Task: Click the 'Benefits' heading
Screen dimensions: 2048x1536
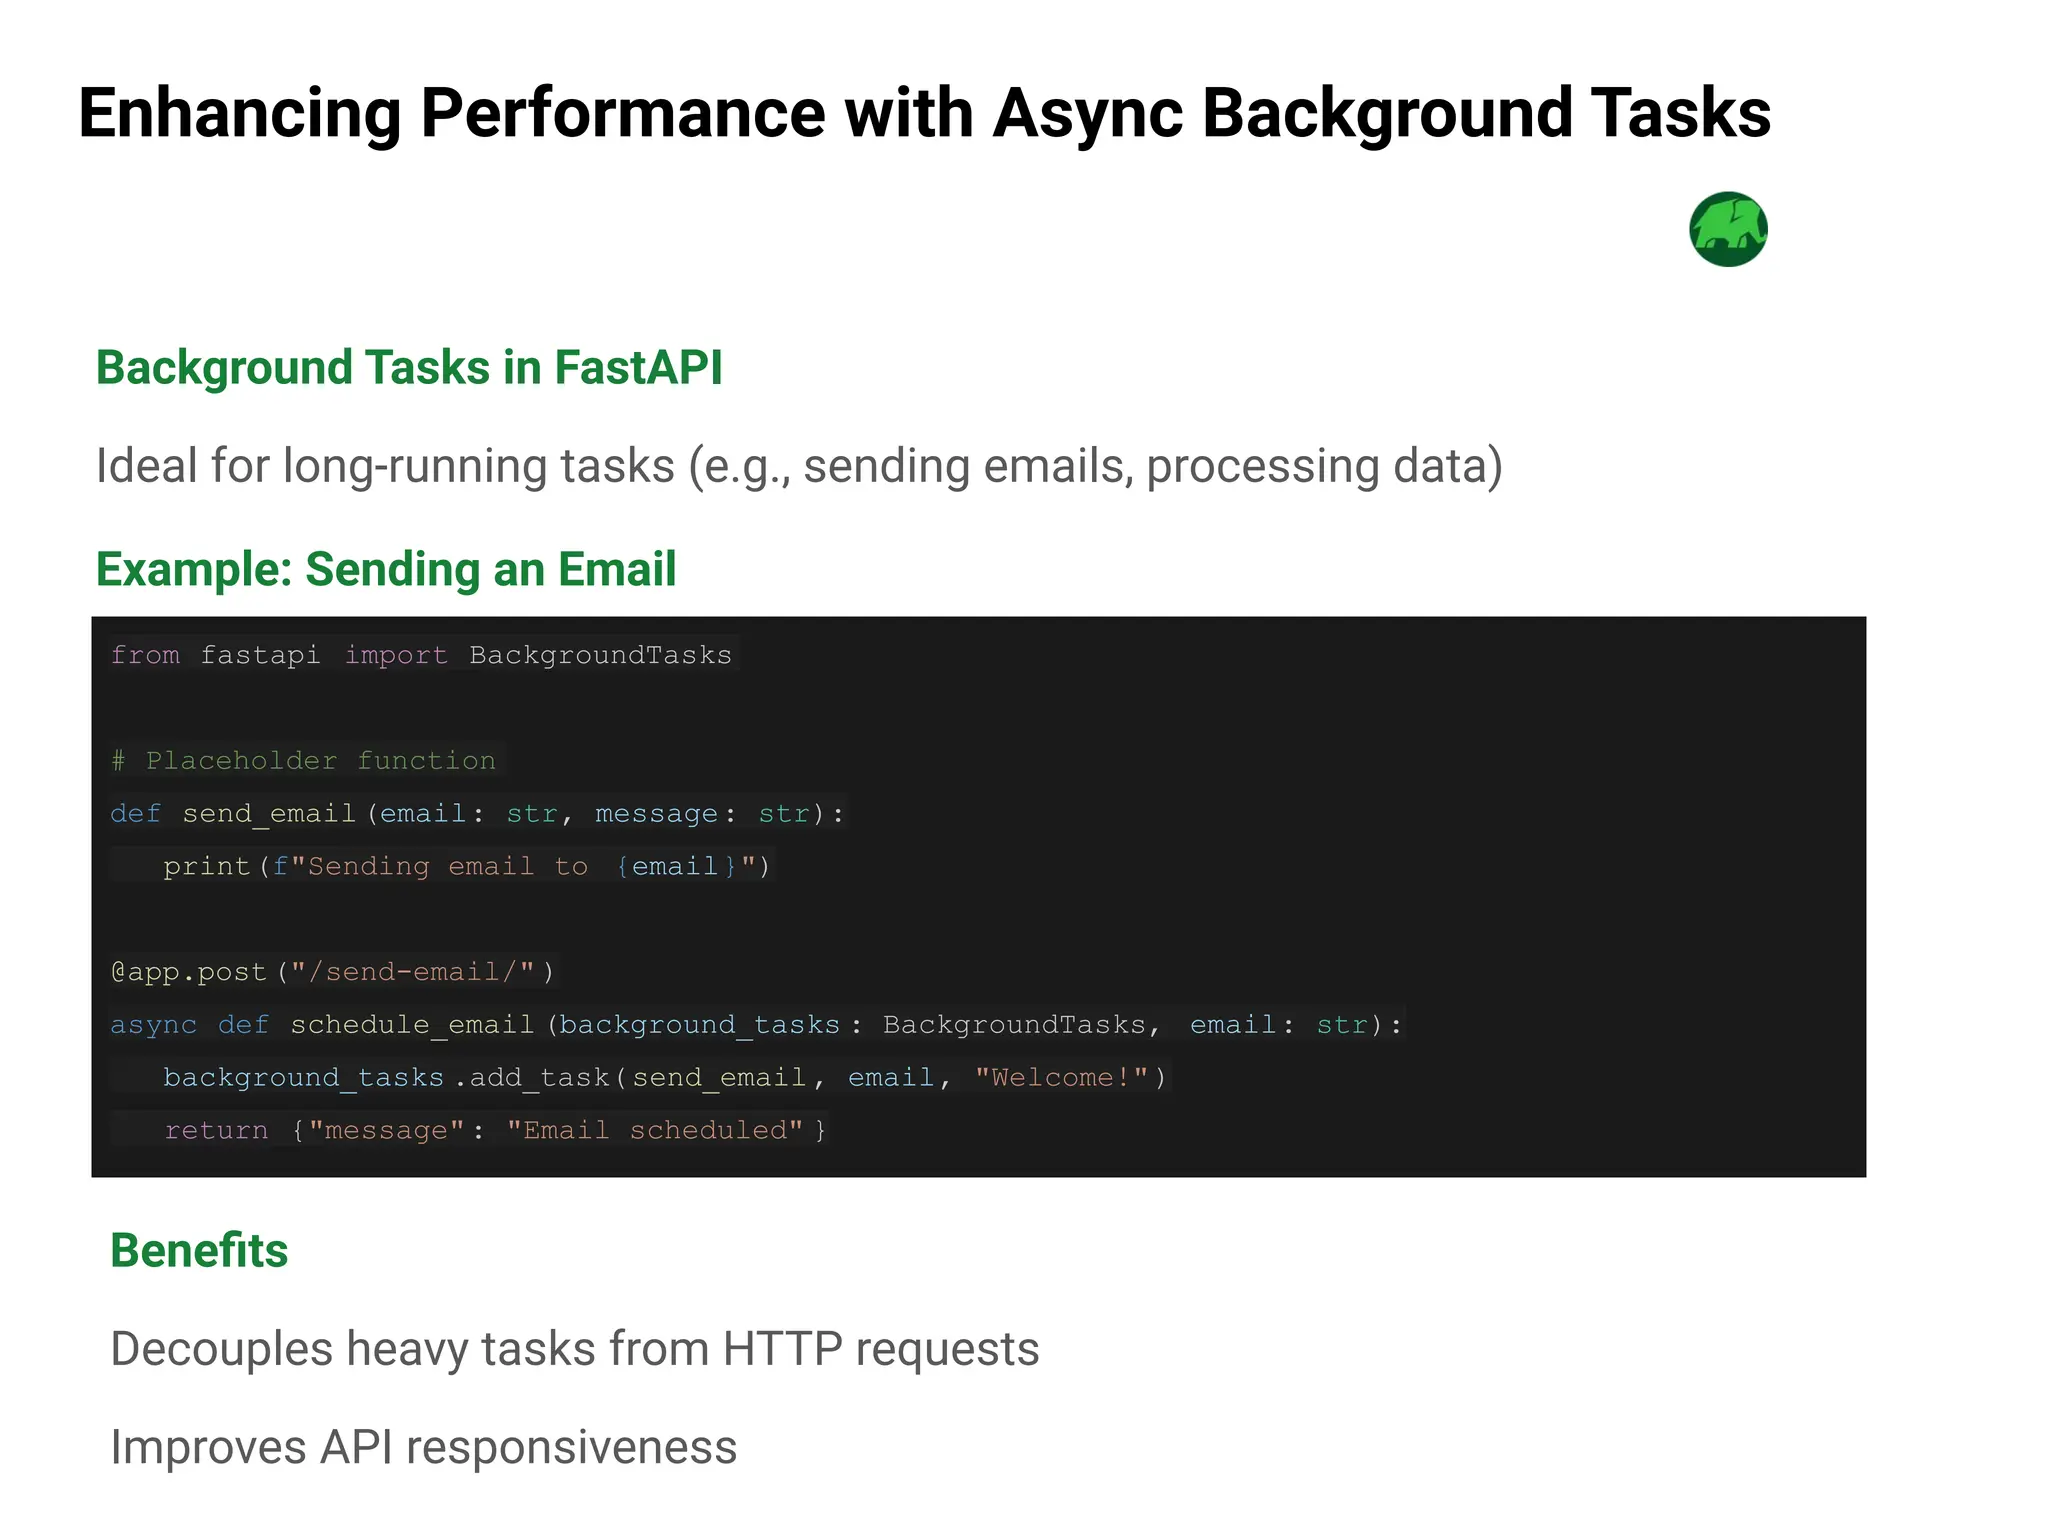Action: [x=199, y=1251]
